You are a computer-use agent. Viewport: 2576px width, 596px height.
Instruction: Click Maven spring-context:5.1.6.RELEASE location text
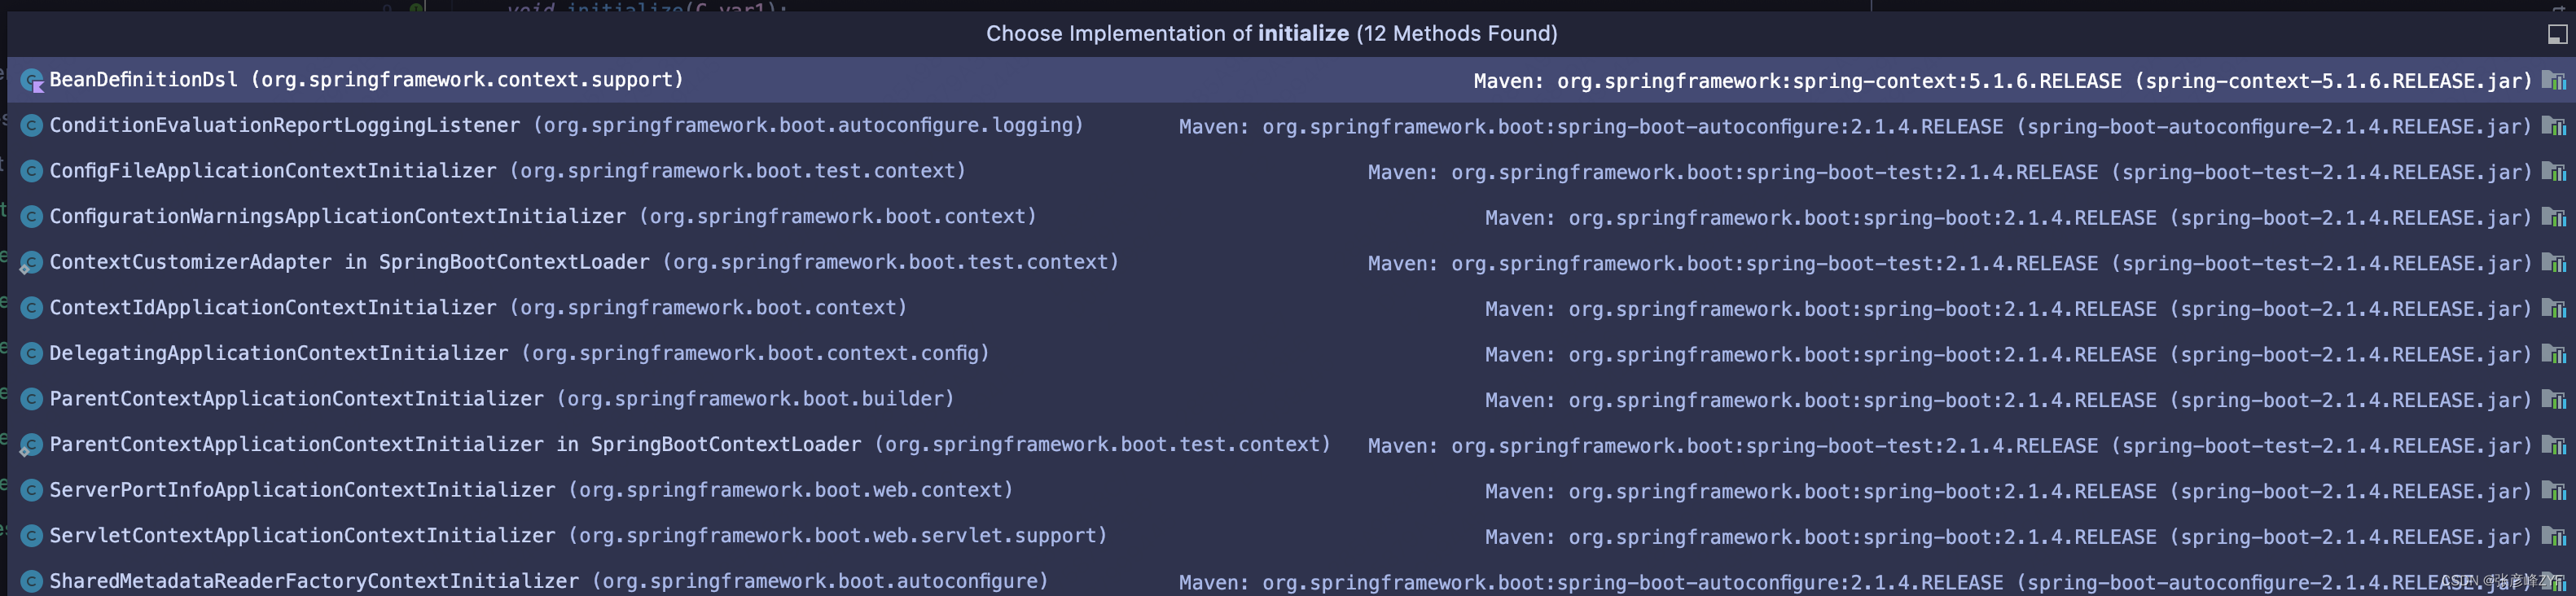tap(2003, 82)
